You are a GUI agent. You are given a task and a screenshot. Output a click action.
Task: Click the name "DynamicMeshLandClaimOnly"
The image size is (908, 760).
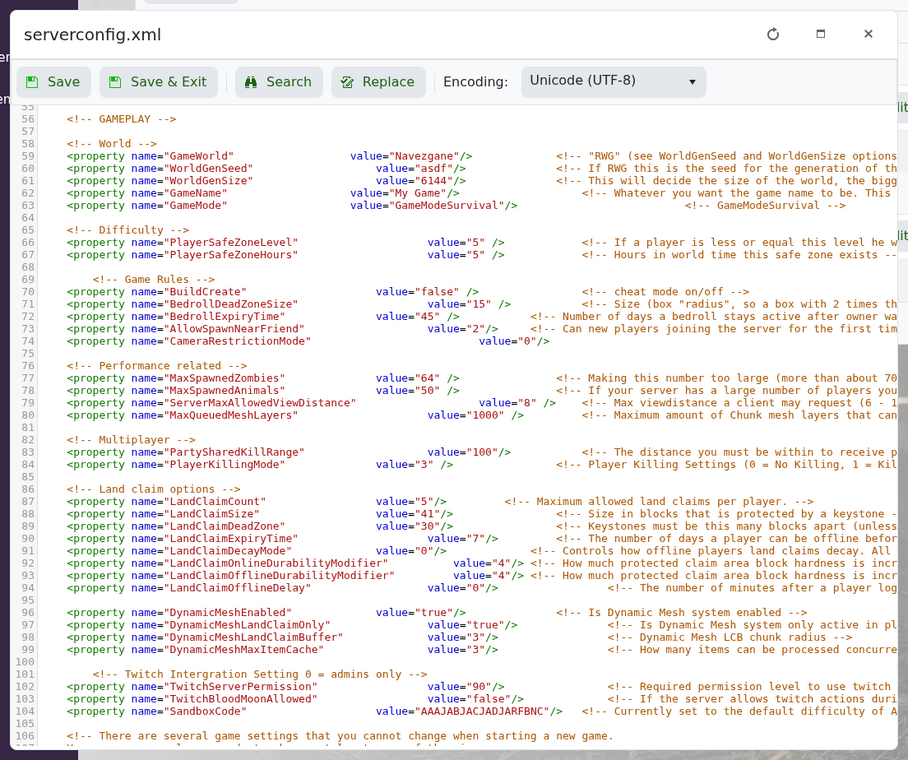pyautogui.click(x=247, y=625)
